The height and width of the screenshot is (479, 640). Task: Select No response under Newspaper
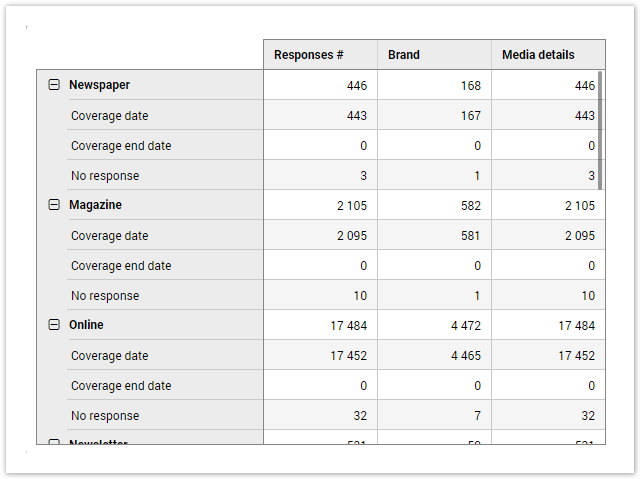click(105, 176)
